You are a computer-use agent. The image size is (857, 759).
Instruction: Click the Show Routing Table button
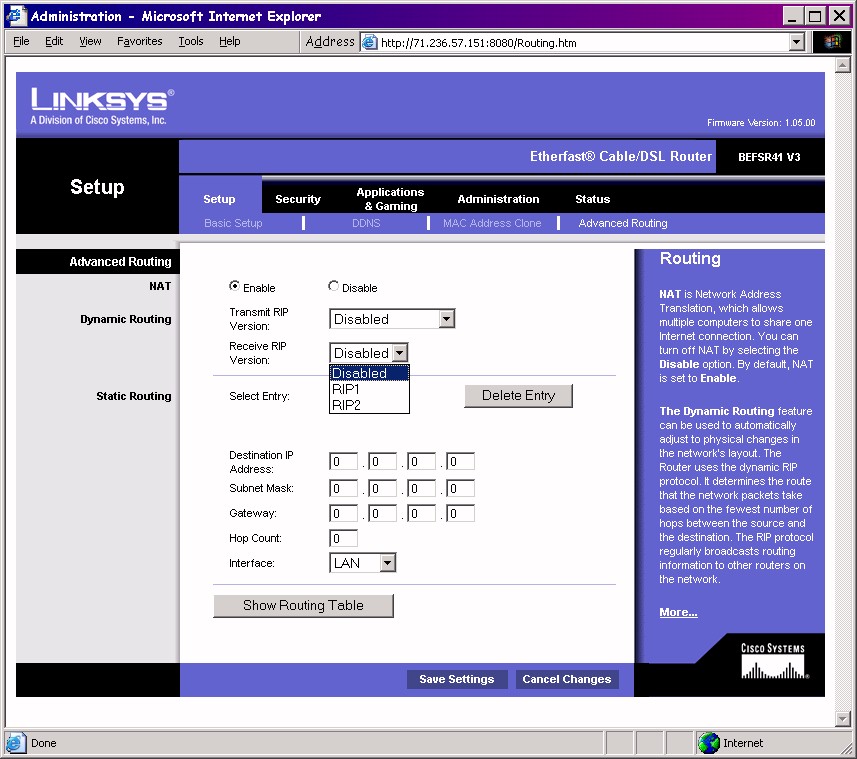(x=303, y=605)
